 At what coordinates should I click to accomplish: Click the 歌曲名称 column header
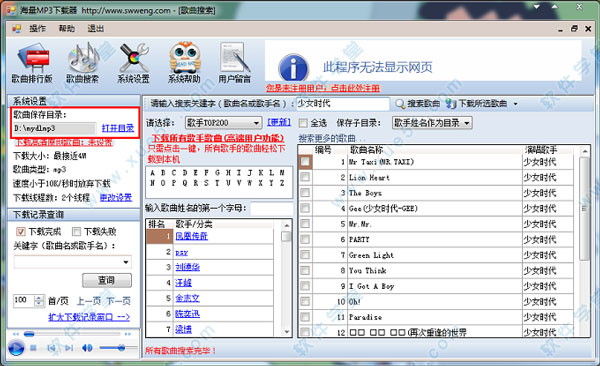(367, 150)
